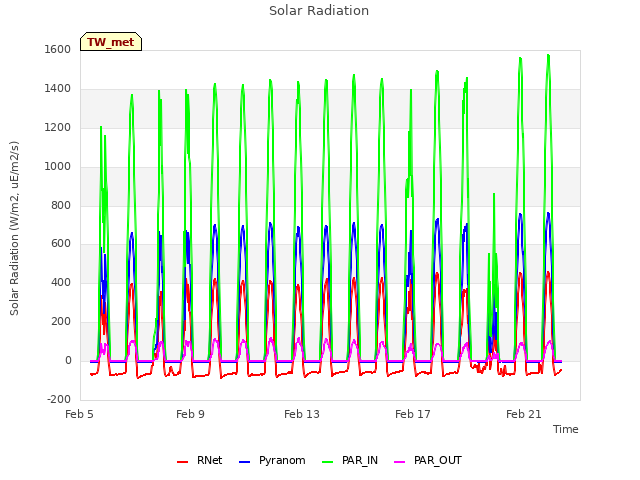The width and height of the screenshot is (640, 480).
Task: Click the blue Pyranom legend color marker
Action: click(x=244, y=462)
